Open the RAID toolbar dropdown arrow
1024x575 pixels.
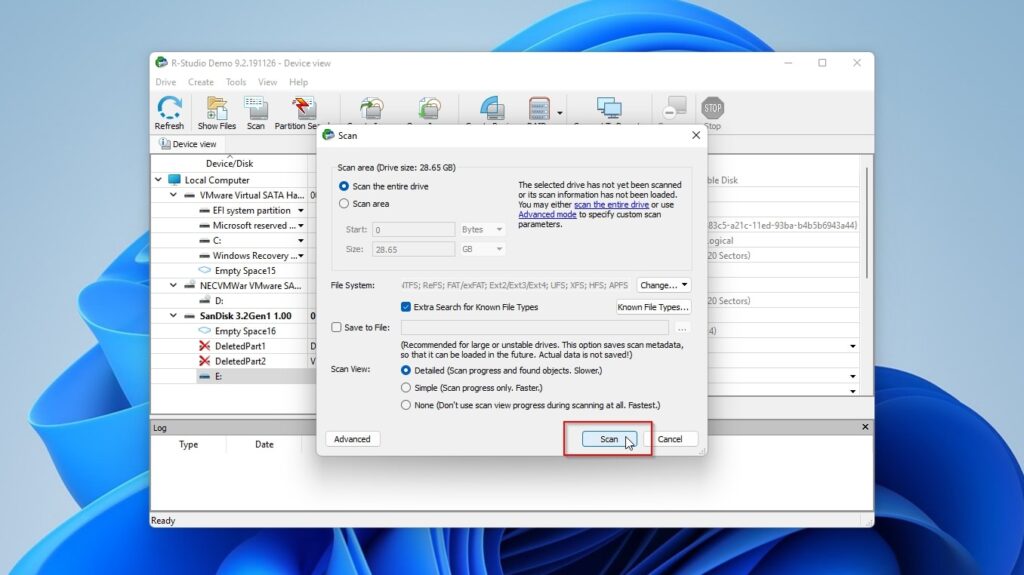tap(560, 113)
